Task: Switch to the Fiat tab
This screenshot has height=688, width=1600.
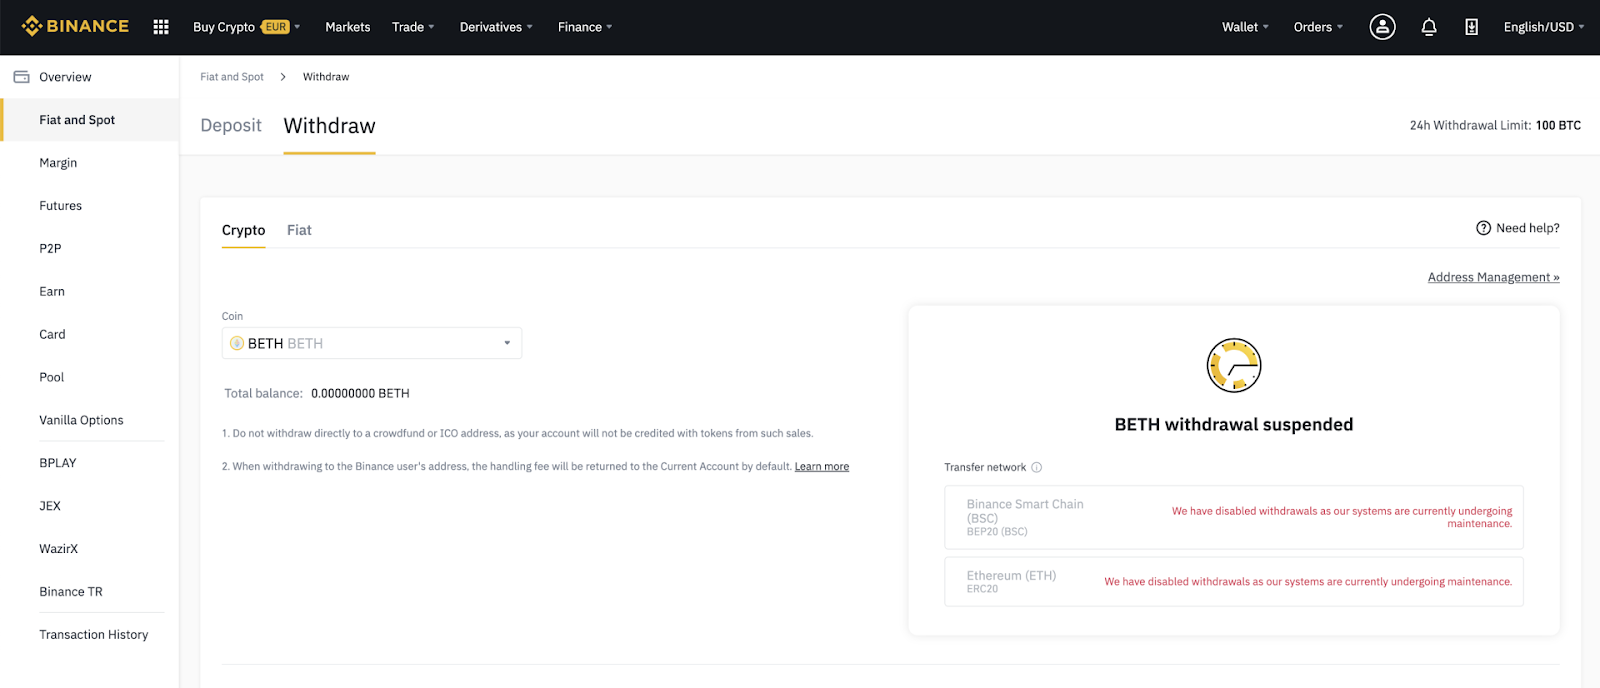Action: coord(299,230)
